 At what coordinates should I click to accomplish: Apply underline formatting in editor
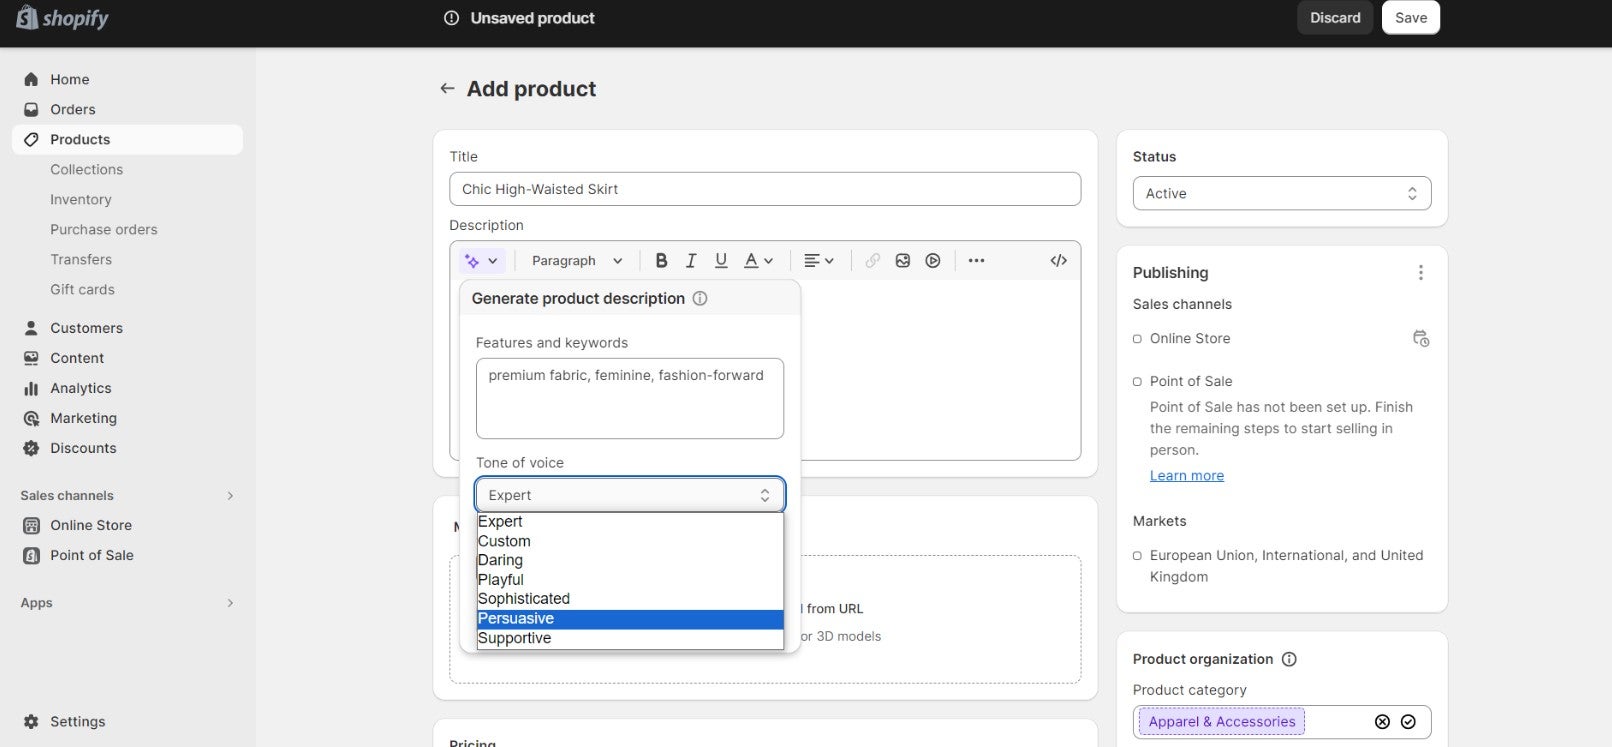point(721,261)
